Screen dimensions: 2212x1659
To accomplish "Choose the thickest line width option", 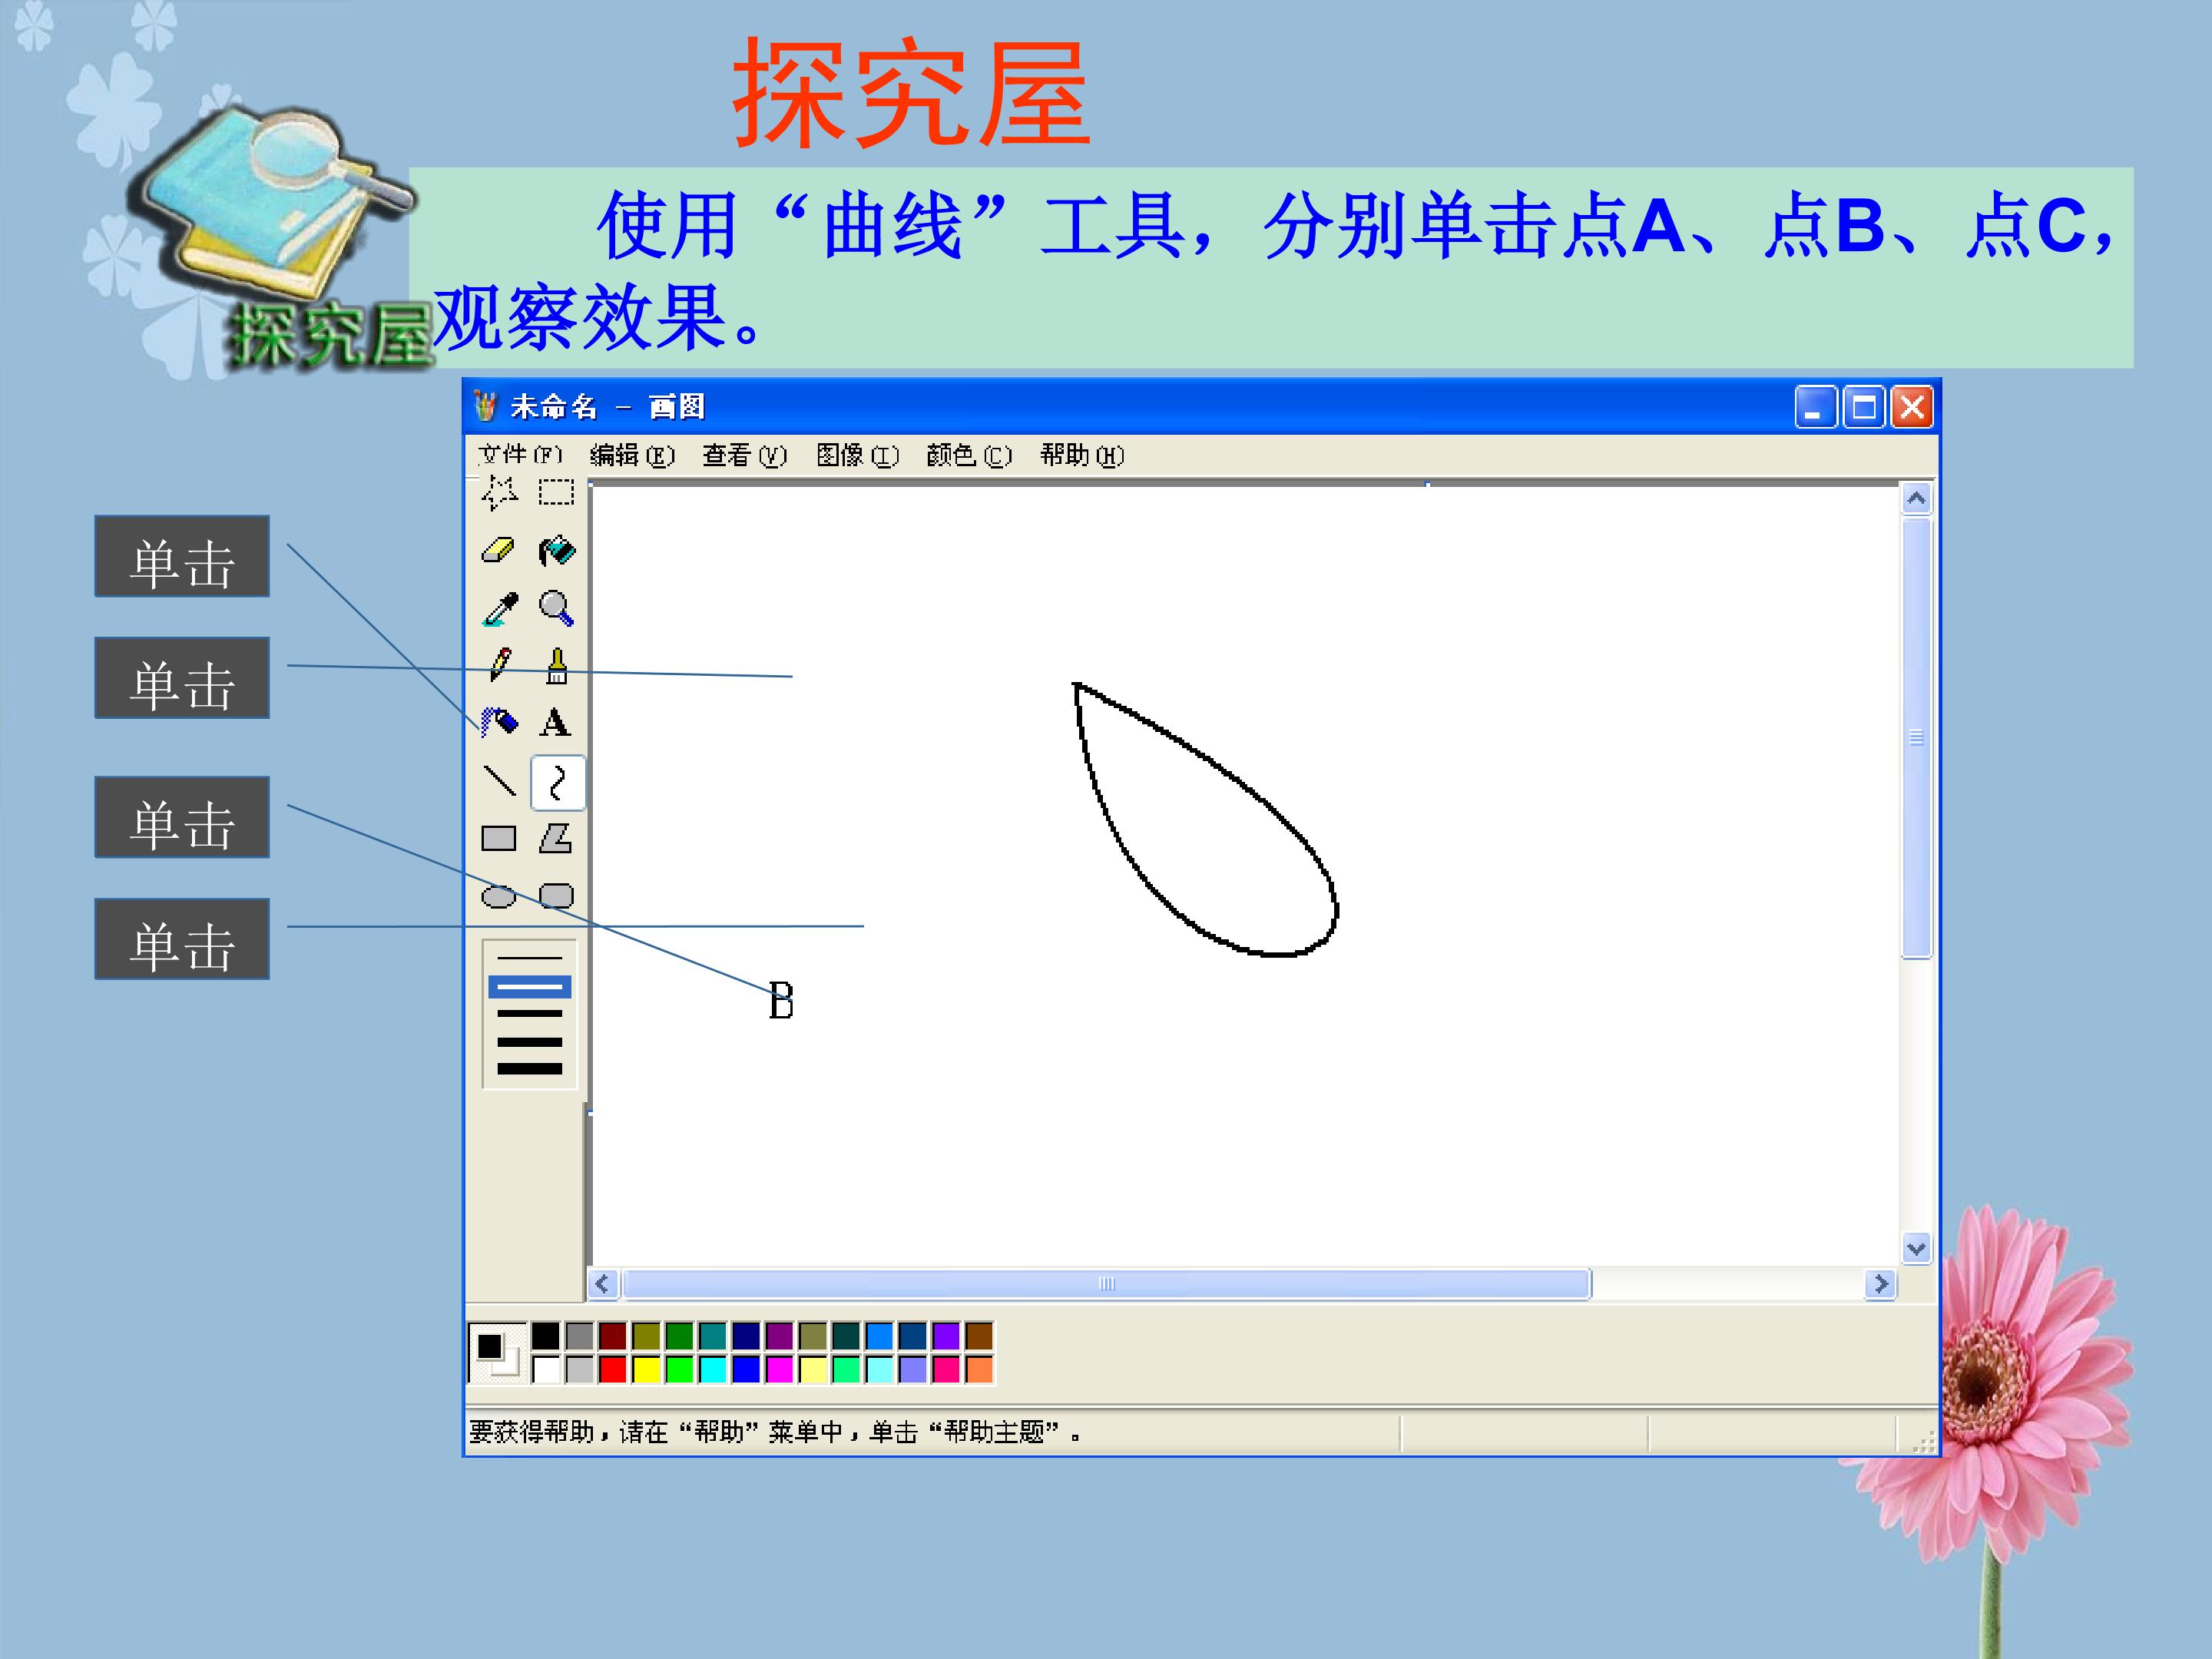I will [x=529, y=1069].
